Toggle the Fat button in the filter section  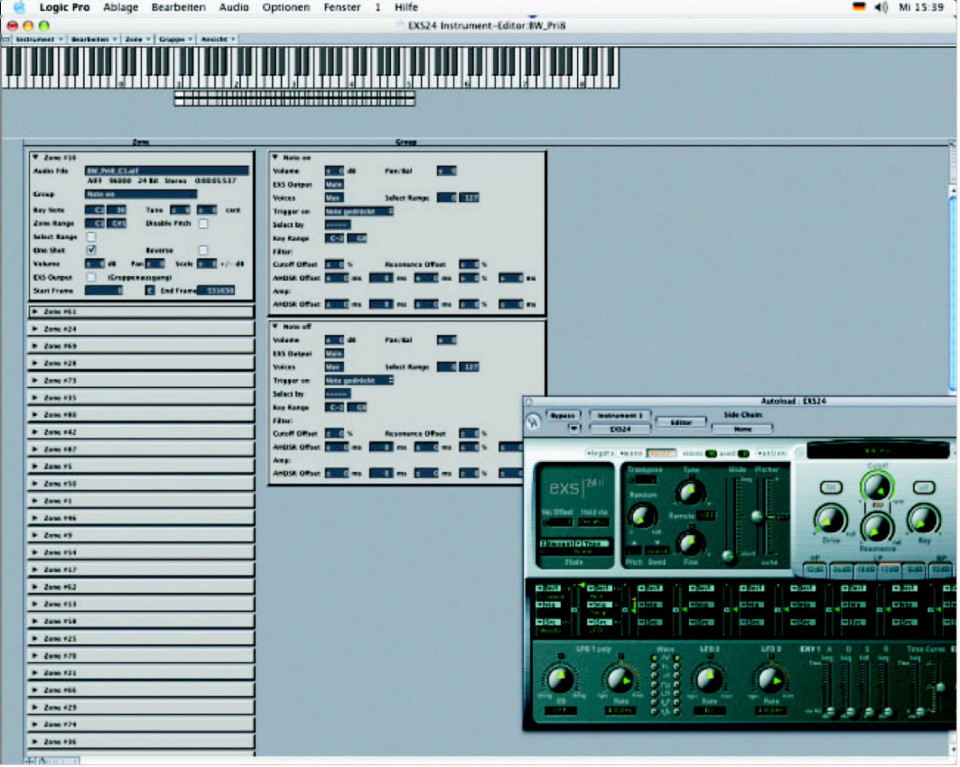click(x=831, y=487)
